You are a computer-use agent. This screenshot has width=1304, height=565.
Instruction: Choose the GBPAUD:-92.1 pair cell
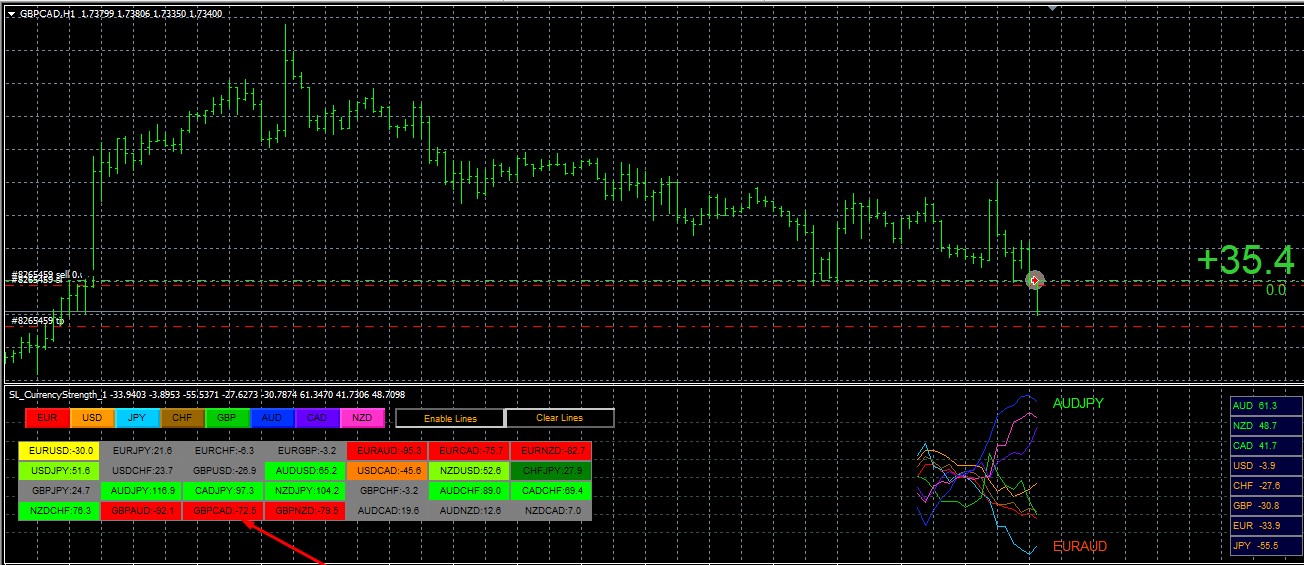point(141,511)
